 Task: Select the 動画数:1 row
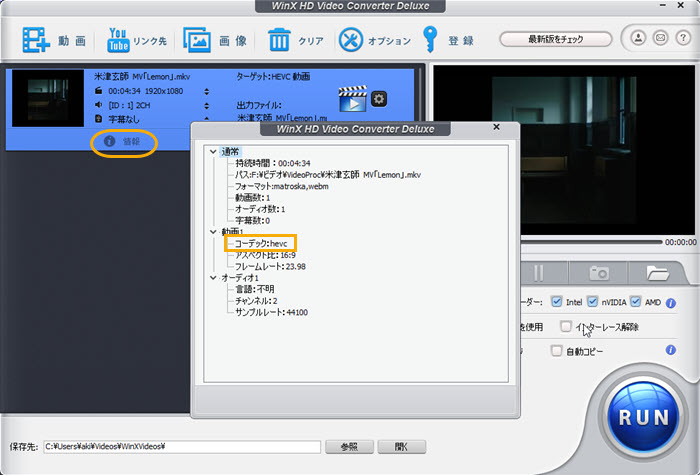[252, 197]
